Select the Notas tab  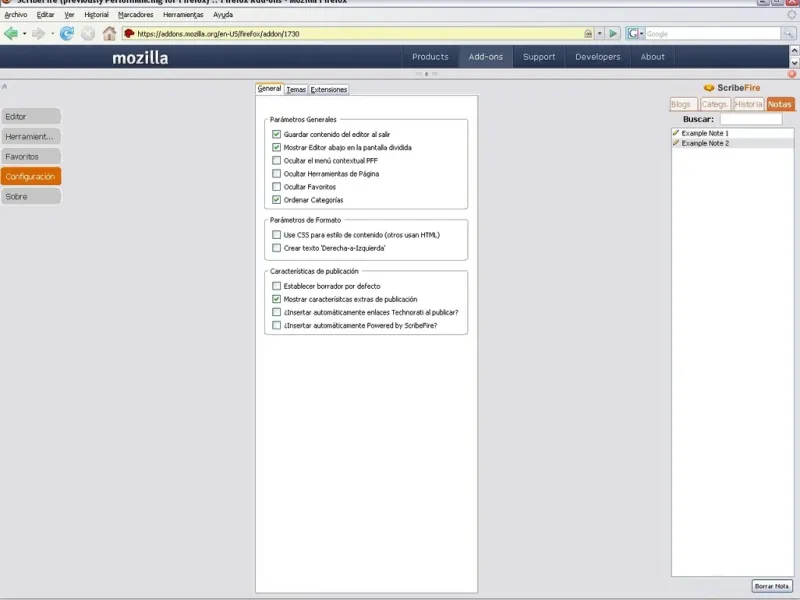click(x=780, y=104)
